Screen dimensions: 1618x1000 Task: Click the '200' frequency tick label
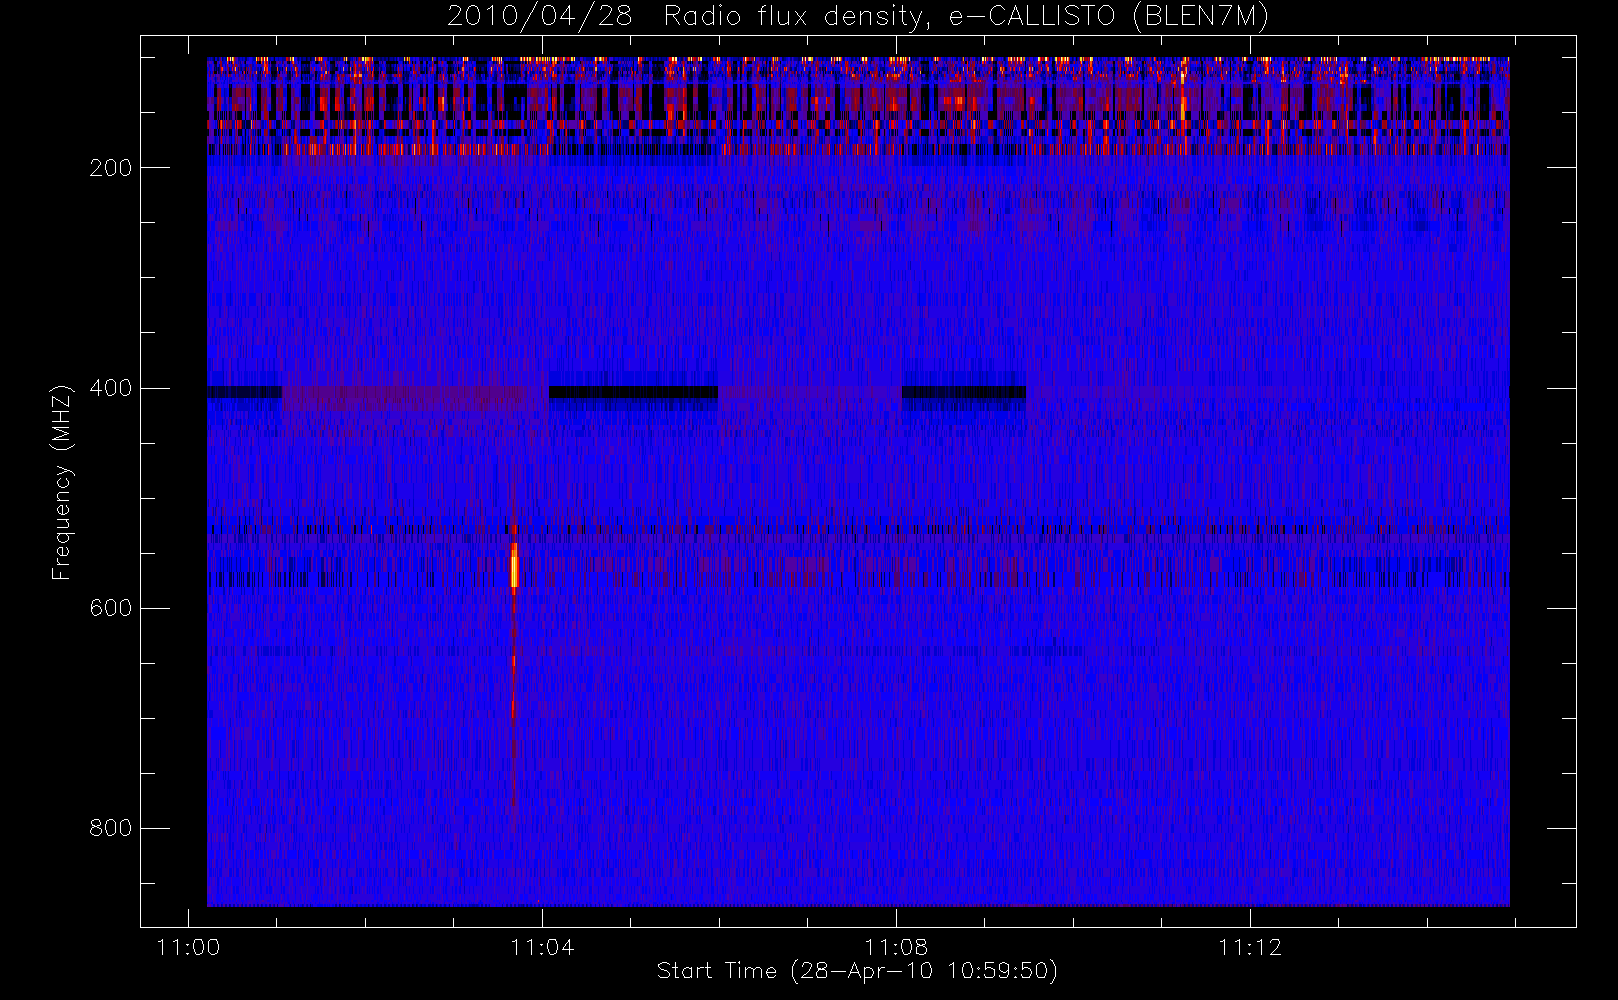coord(111,168)
